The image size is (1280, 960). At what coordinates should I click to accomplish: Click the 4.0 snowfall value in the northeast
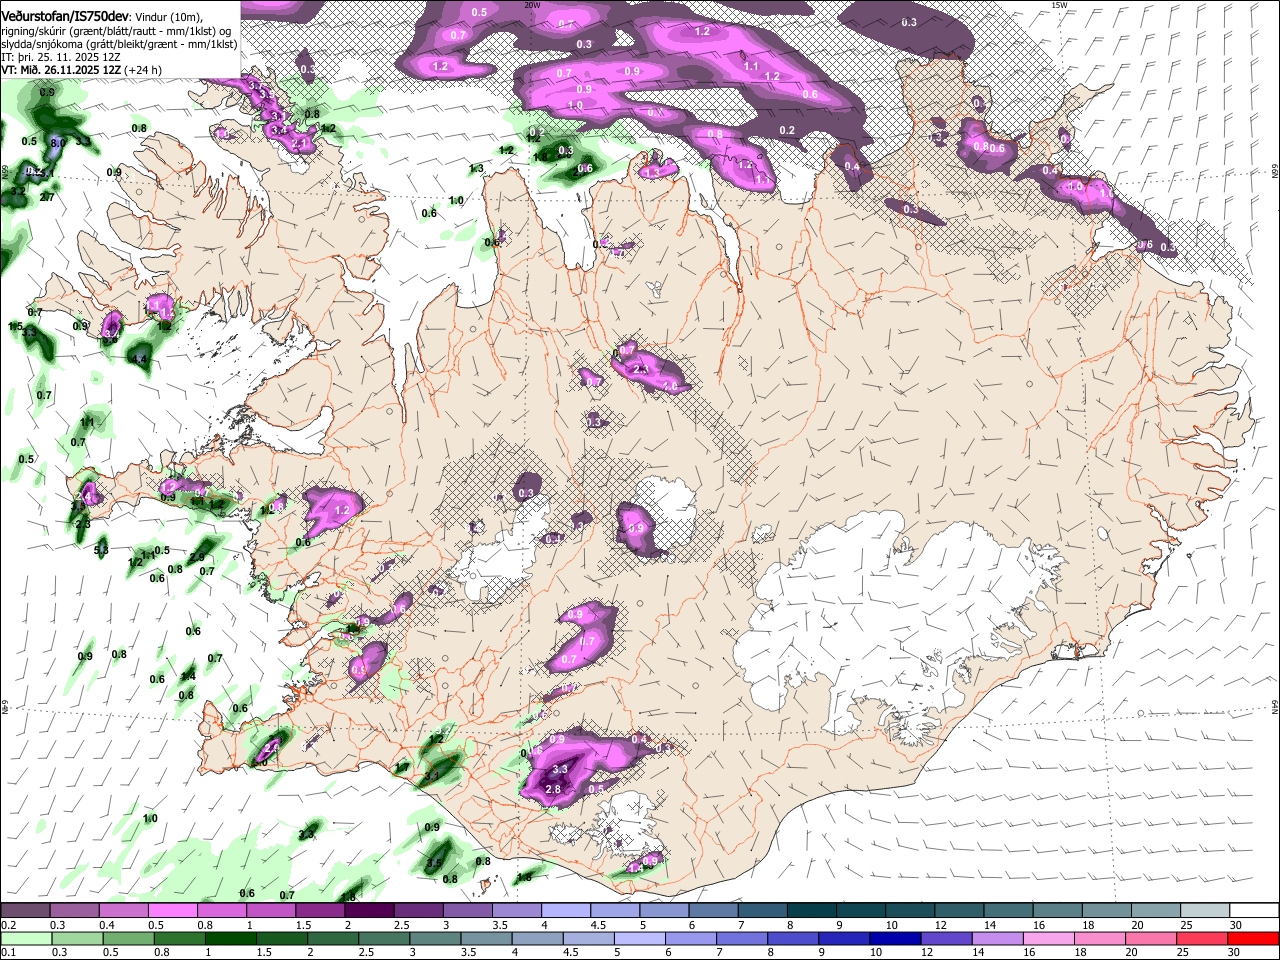(1076, 186)
